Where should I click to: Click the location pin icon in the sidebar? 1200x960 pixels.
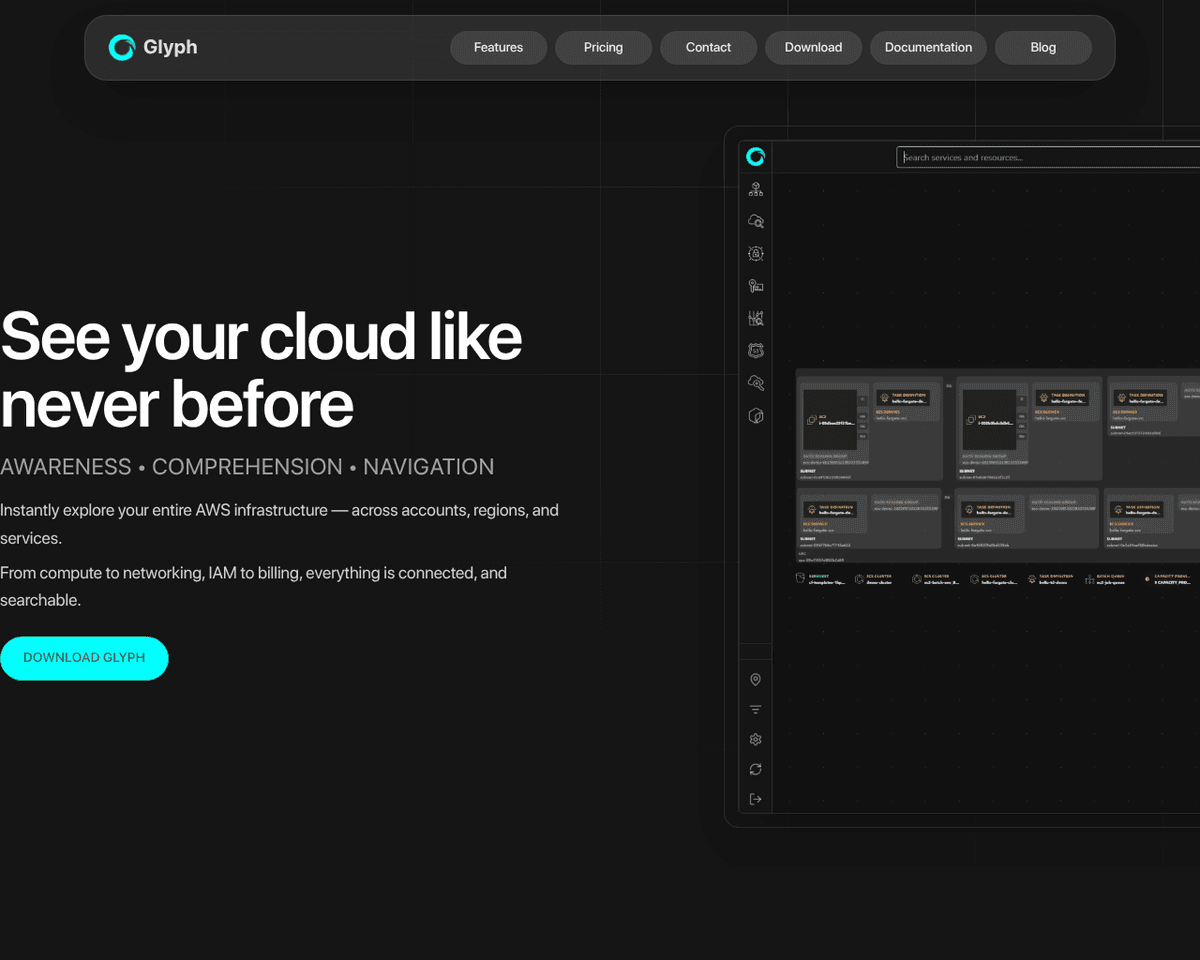(756, 680)
